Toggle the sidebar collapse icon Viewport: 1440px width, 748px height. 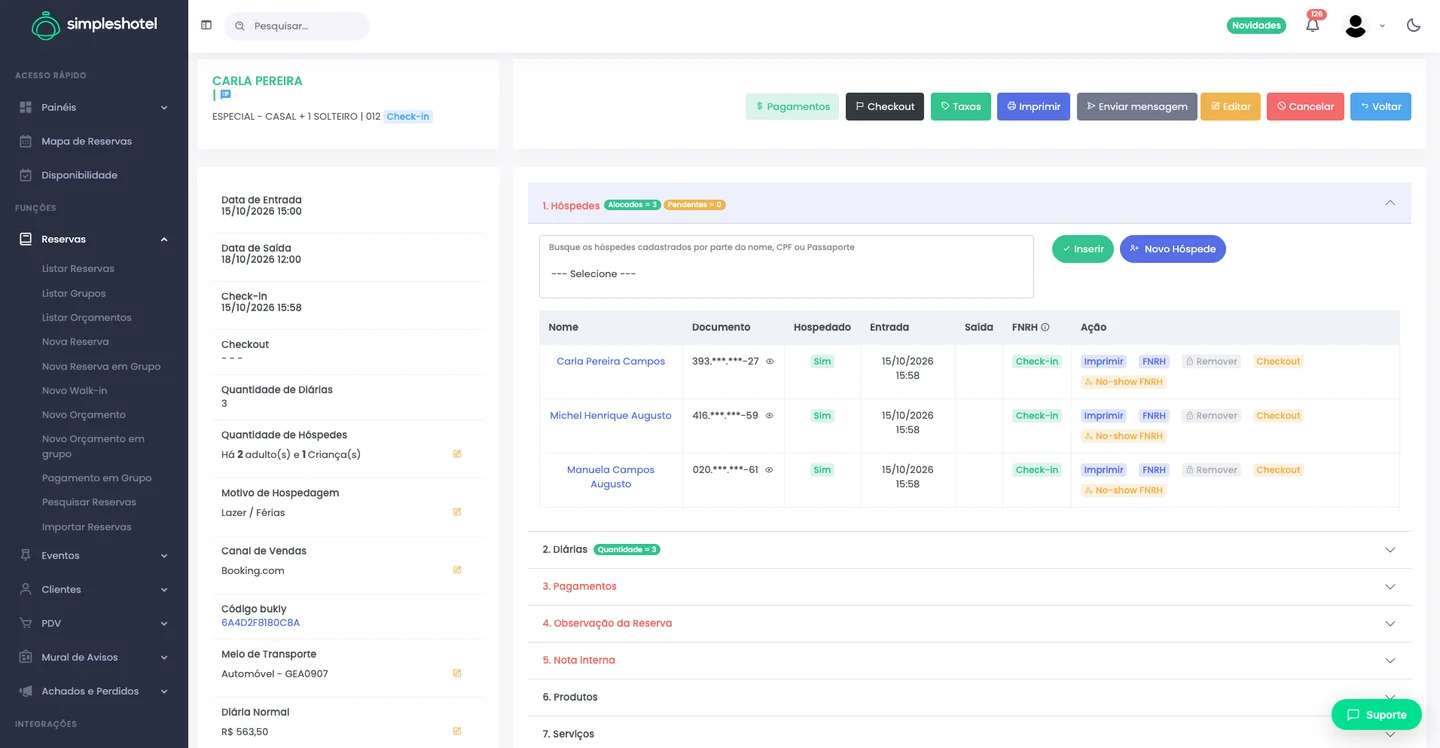(x=206, y=25)
